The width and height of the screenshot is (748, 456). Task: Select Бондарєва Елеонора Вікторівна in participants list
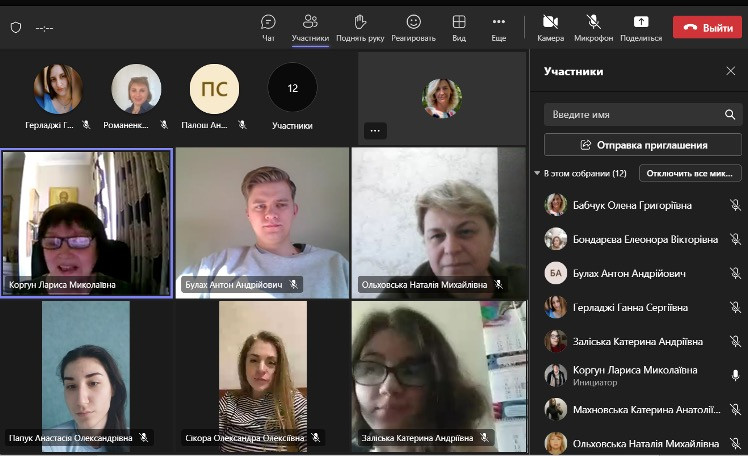(638, 239)
